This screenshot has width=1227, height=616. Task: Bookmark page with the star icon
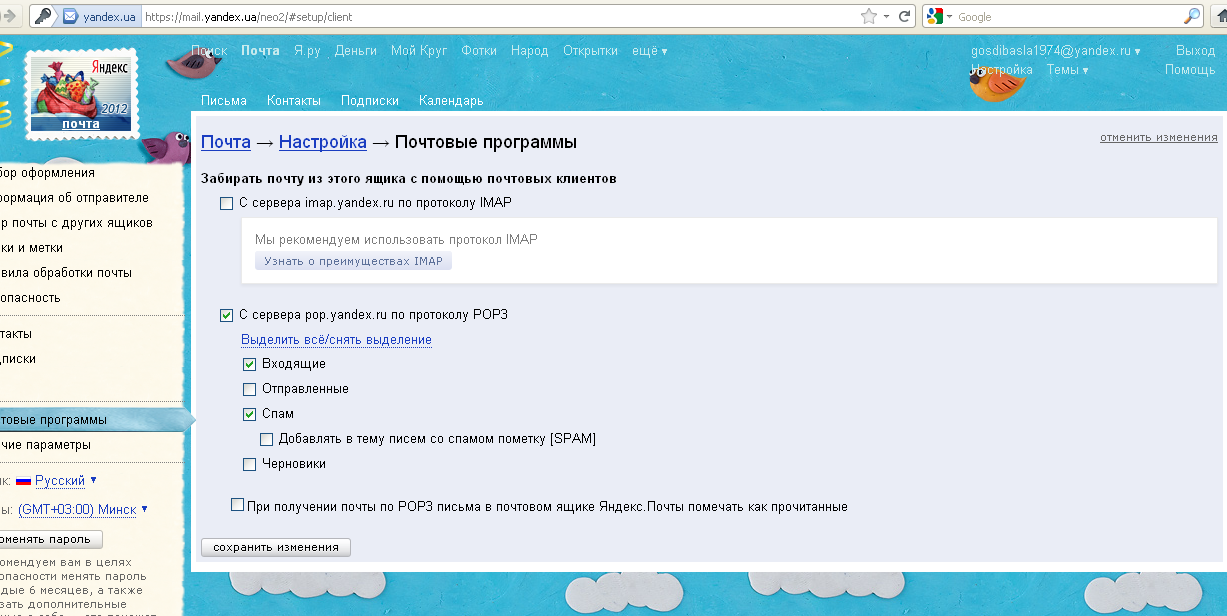click(x=869, y=16)
